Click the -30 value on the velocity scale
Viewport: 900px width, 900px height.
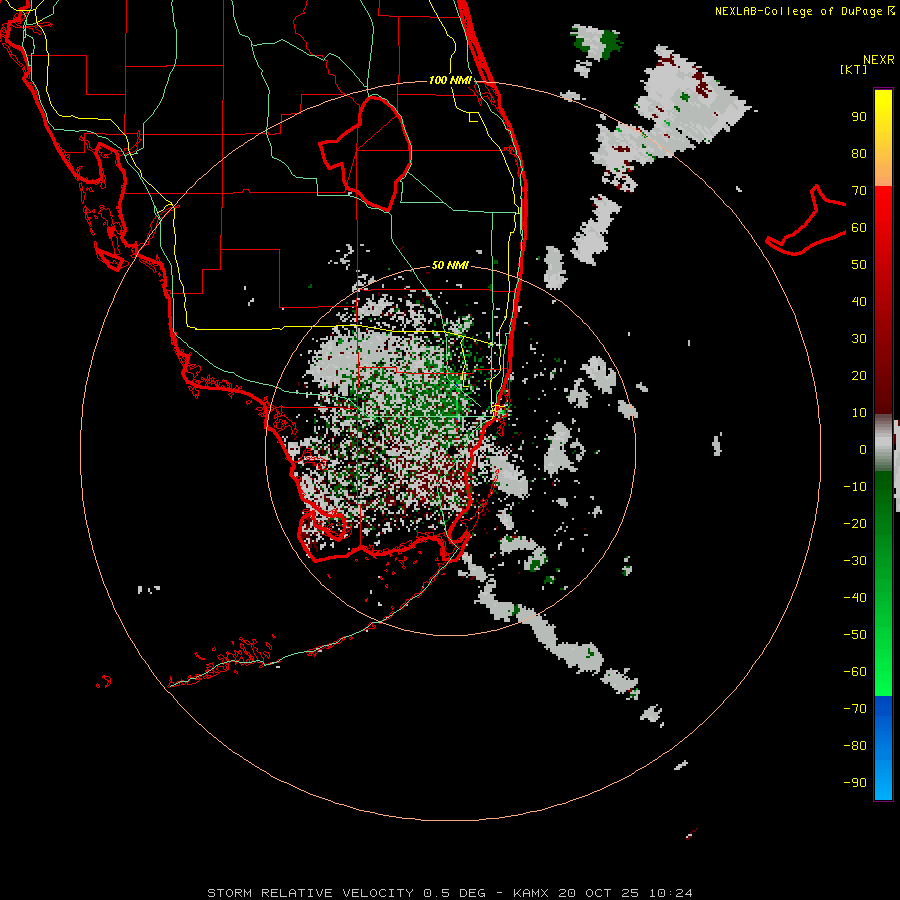pos(855,561)
